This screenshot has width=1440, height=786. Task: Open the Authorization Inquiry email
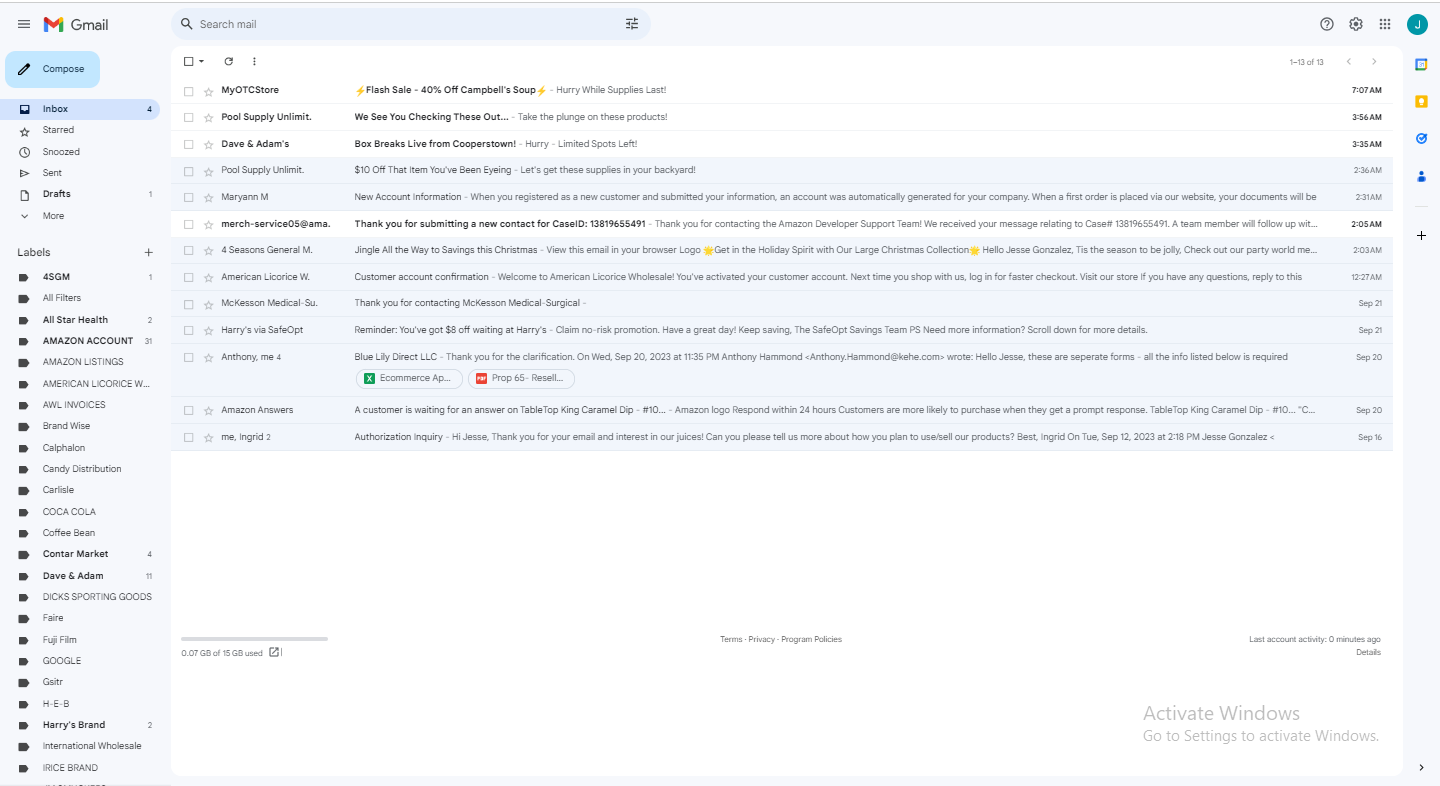tap(782, 437)
